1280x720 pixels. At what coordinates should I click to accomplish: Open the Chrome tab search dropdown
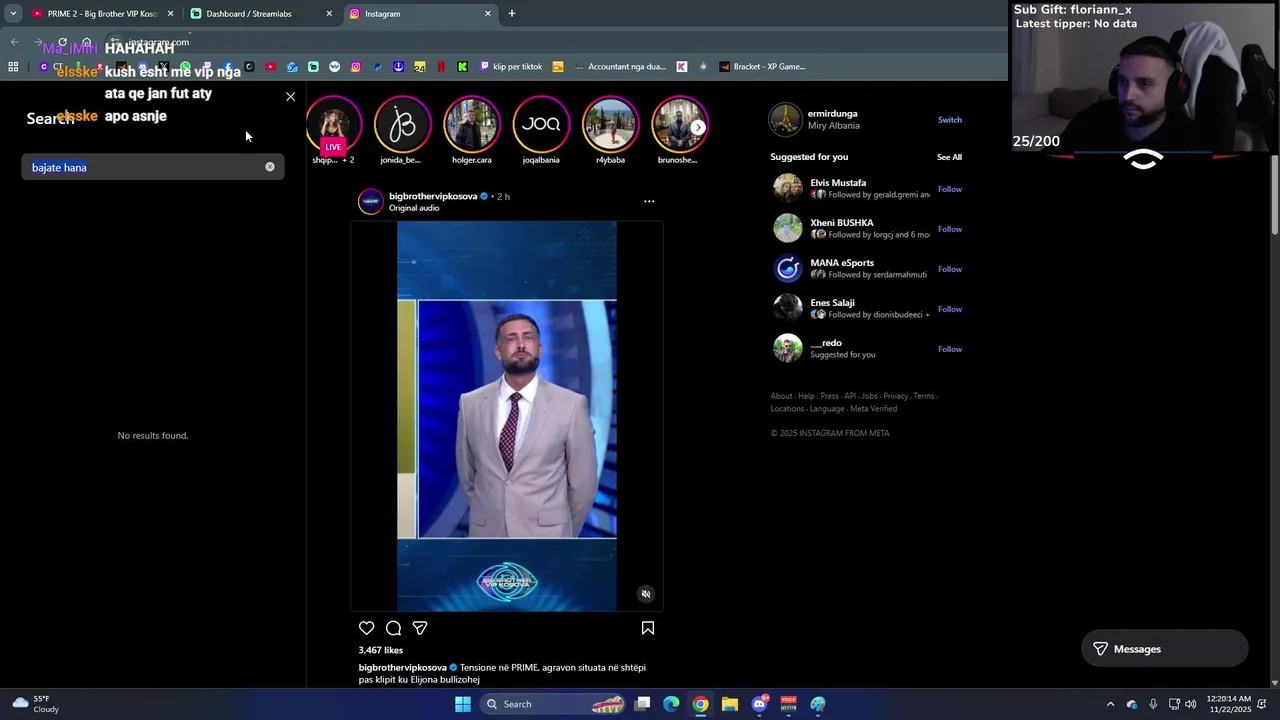point(13,14)
